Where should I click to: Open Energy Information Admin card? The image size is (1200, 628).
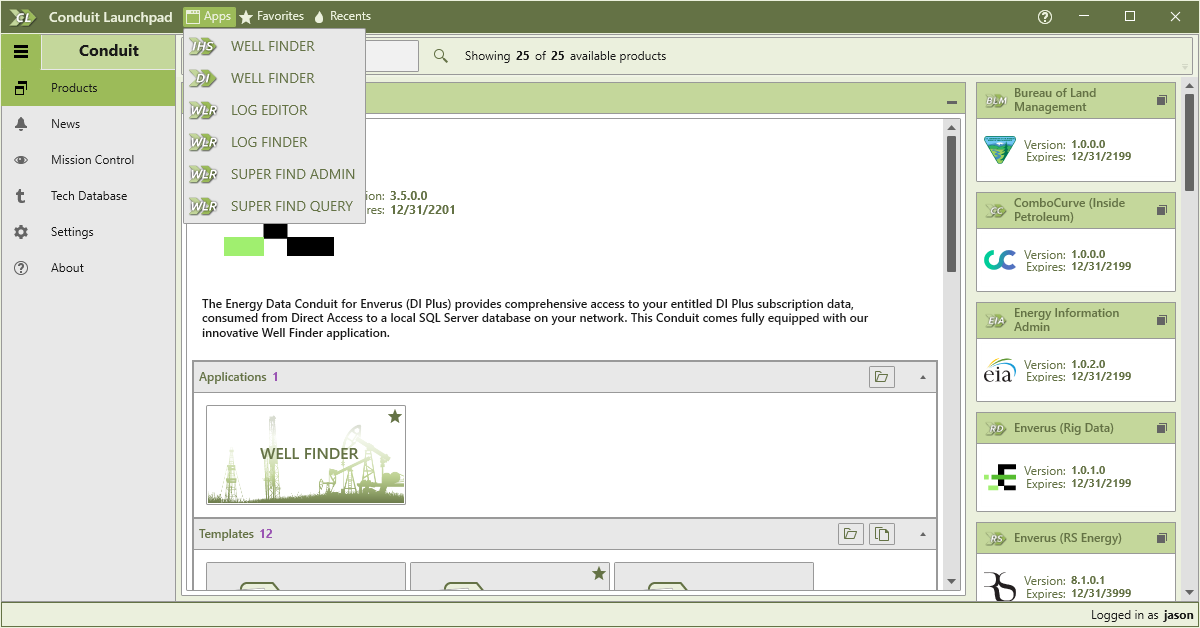1075,351
